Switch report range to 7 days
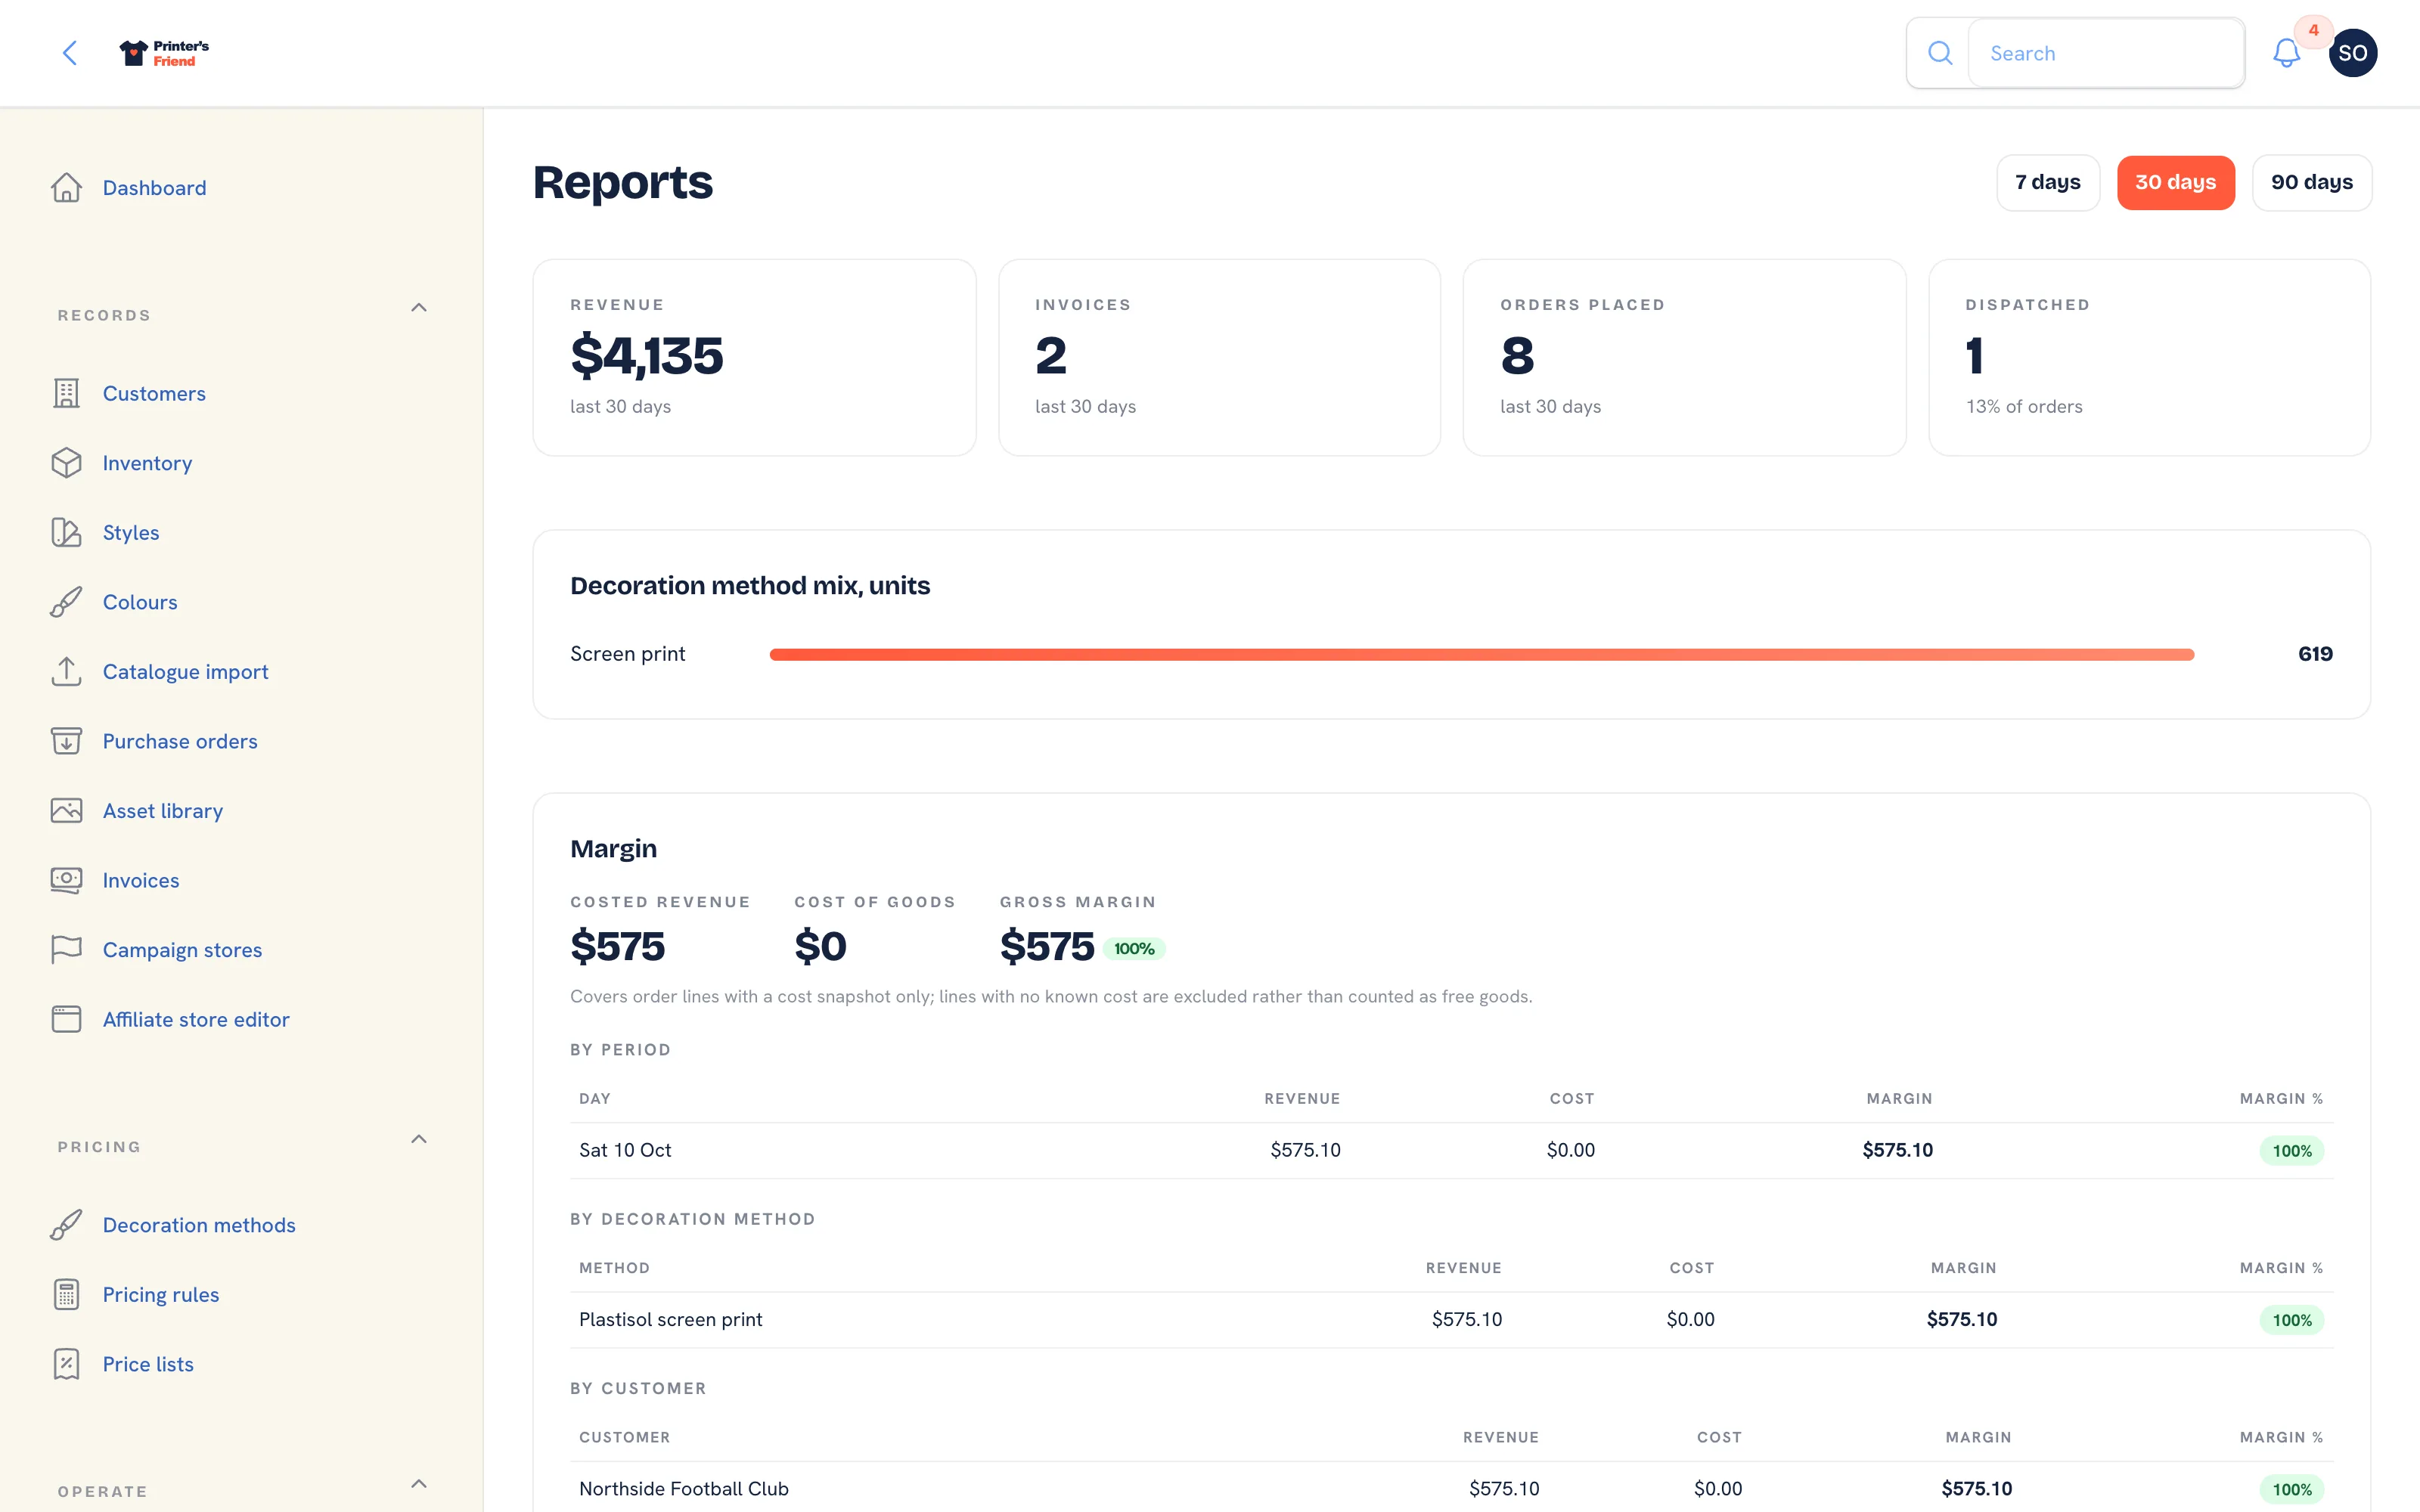 tap(2047, 182)
